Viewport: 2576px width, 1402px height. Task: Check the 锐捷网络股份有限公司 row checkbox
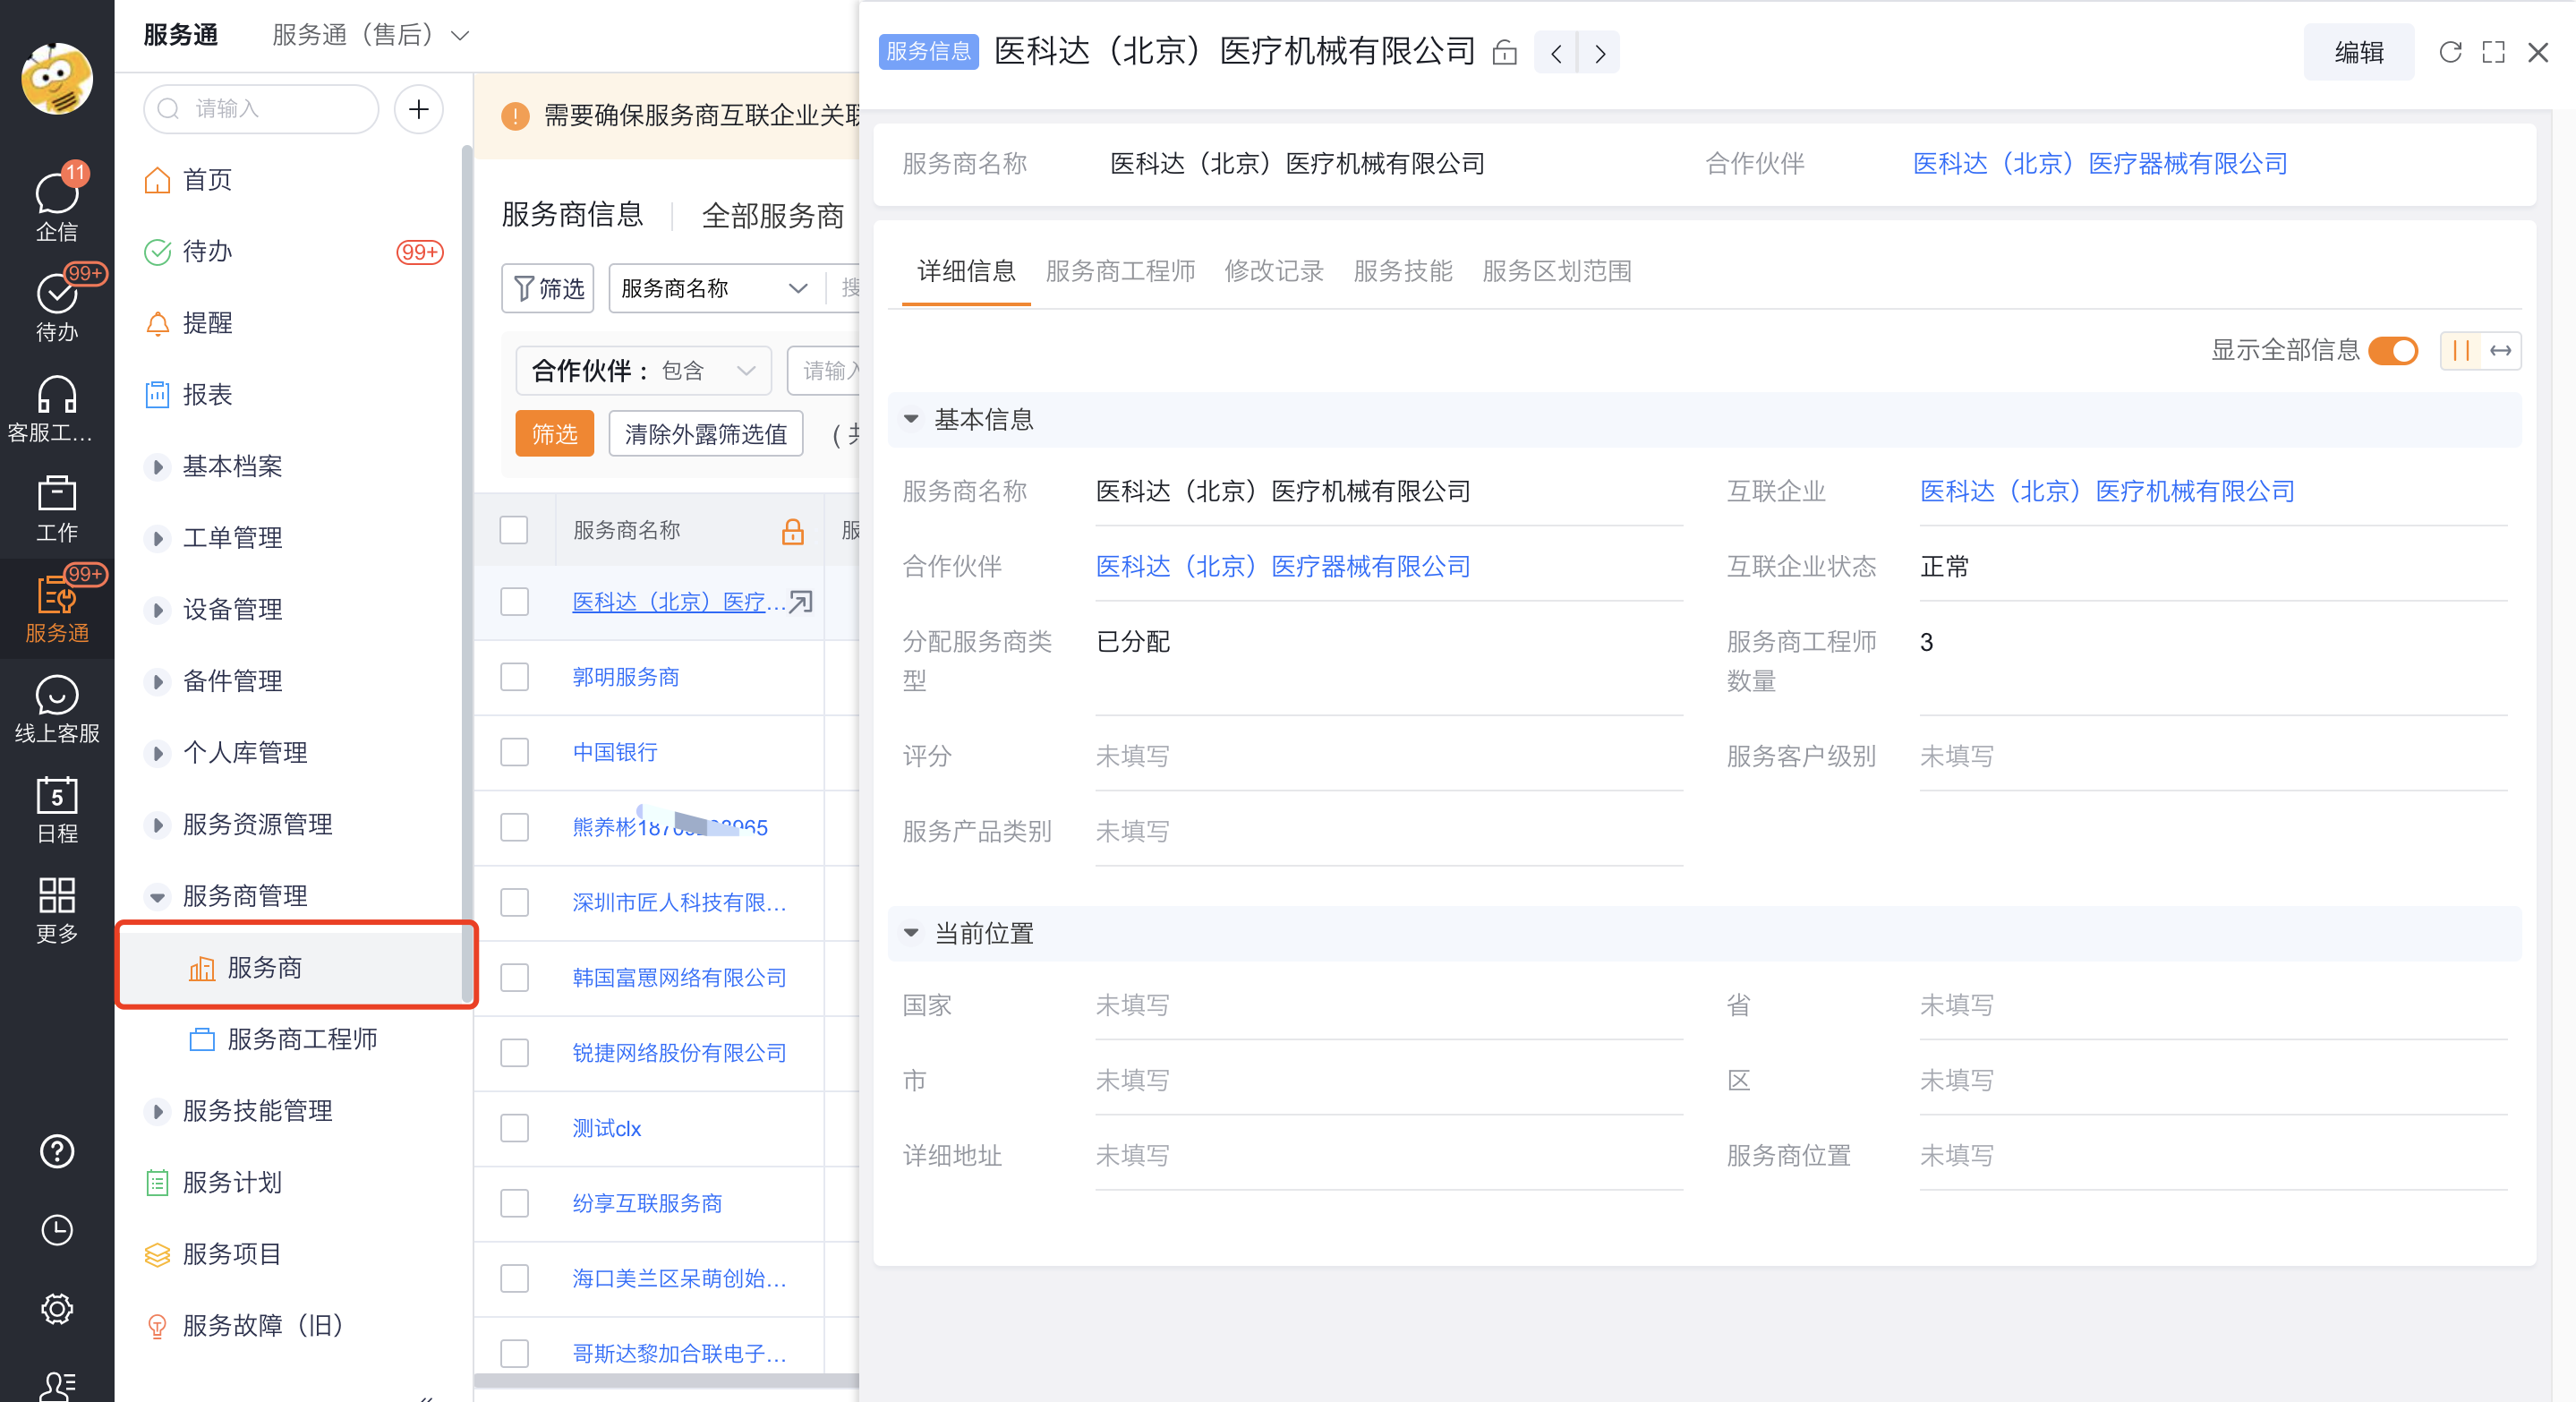(515, 1053)
